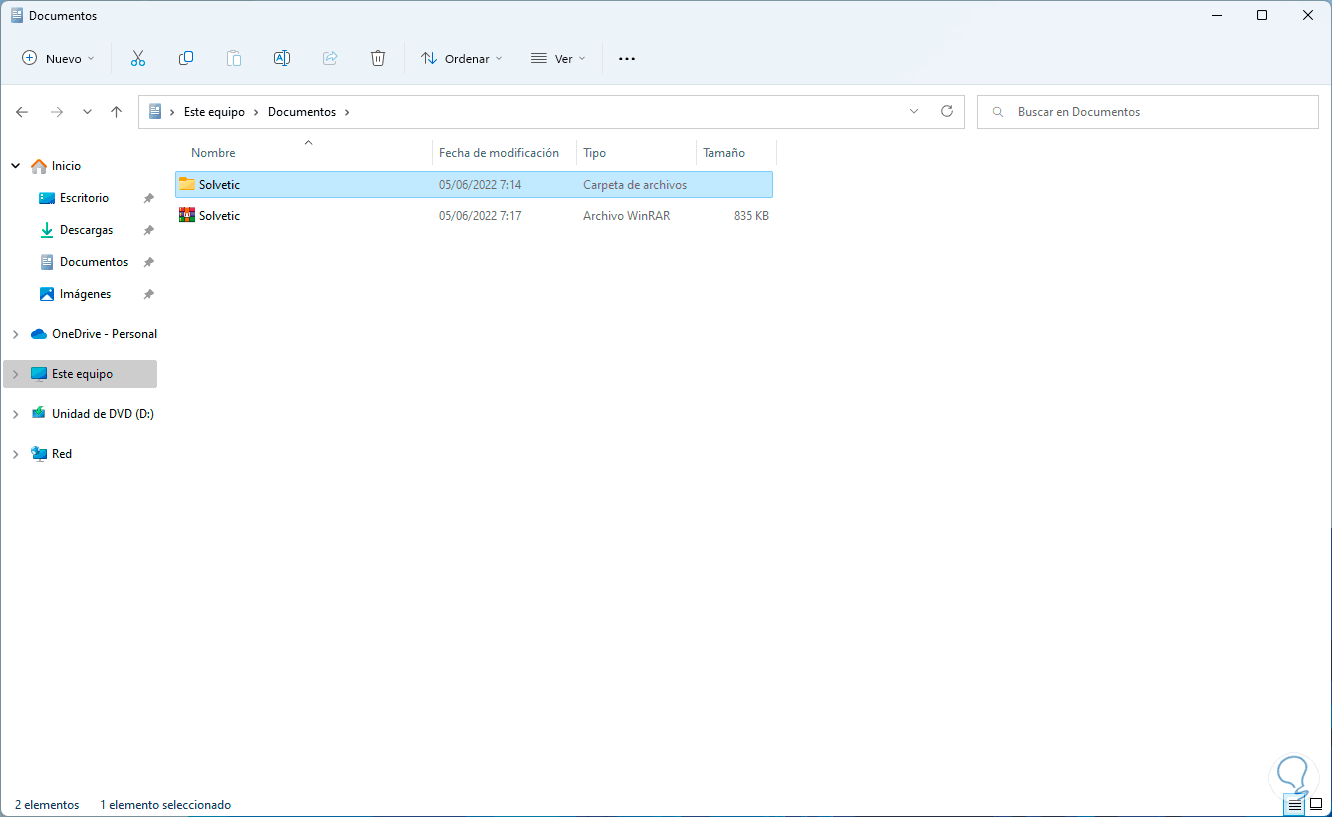Click the Cut scissors icon
The width and height of the screenshot is (1332, 817).
pos(138,58)
